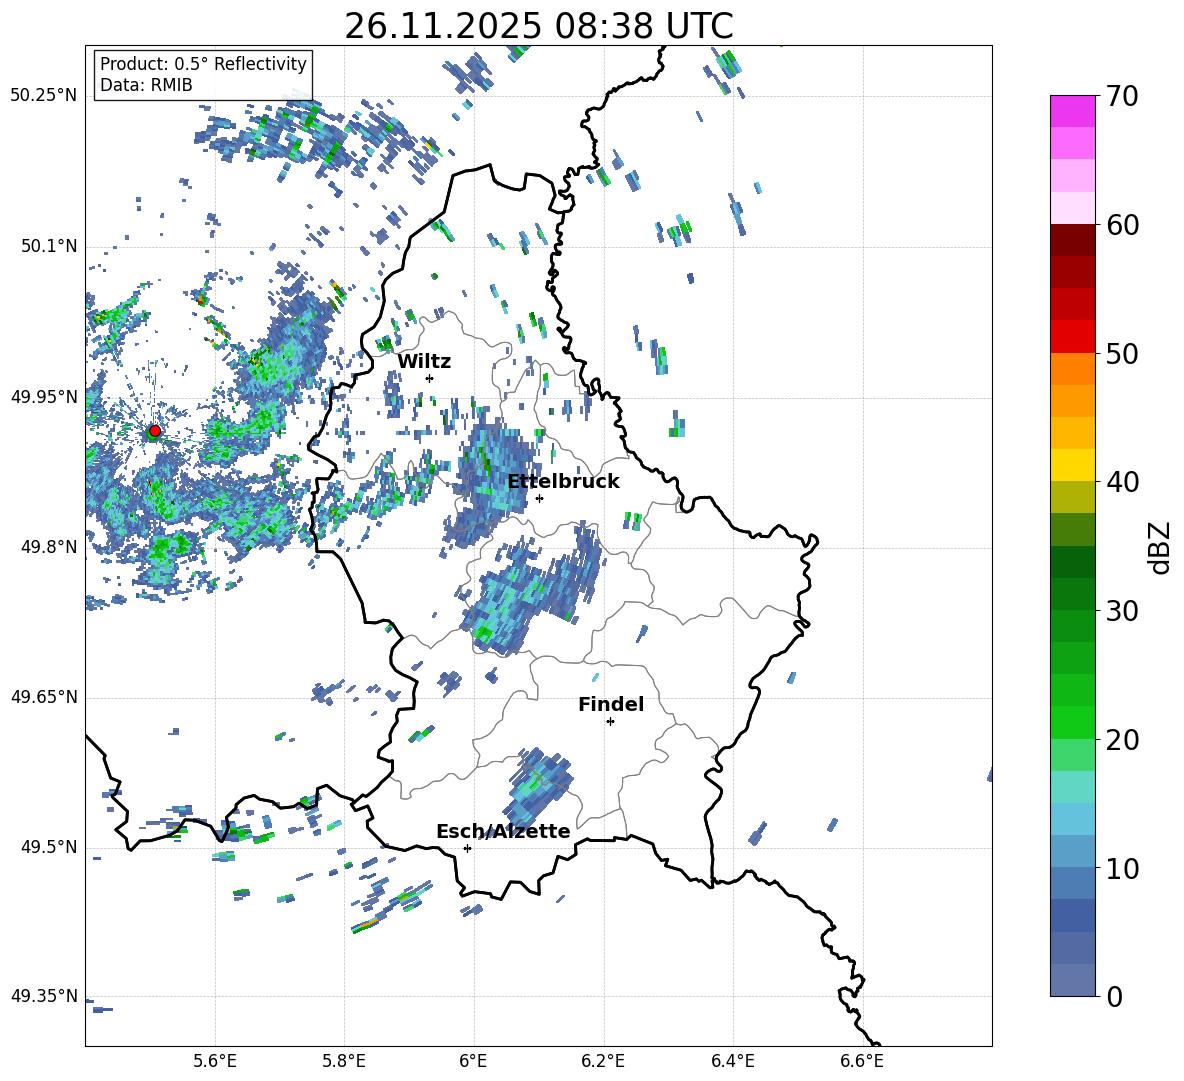Click the timestamp title at top

[x=538, y=26]
